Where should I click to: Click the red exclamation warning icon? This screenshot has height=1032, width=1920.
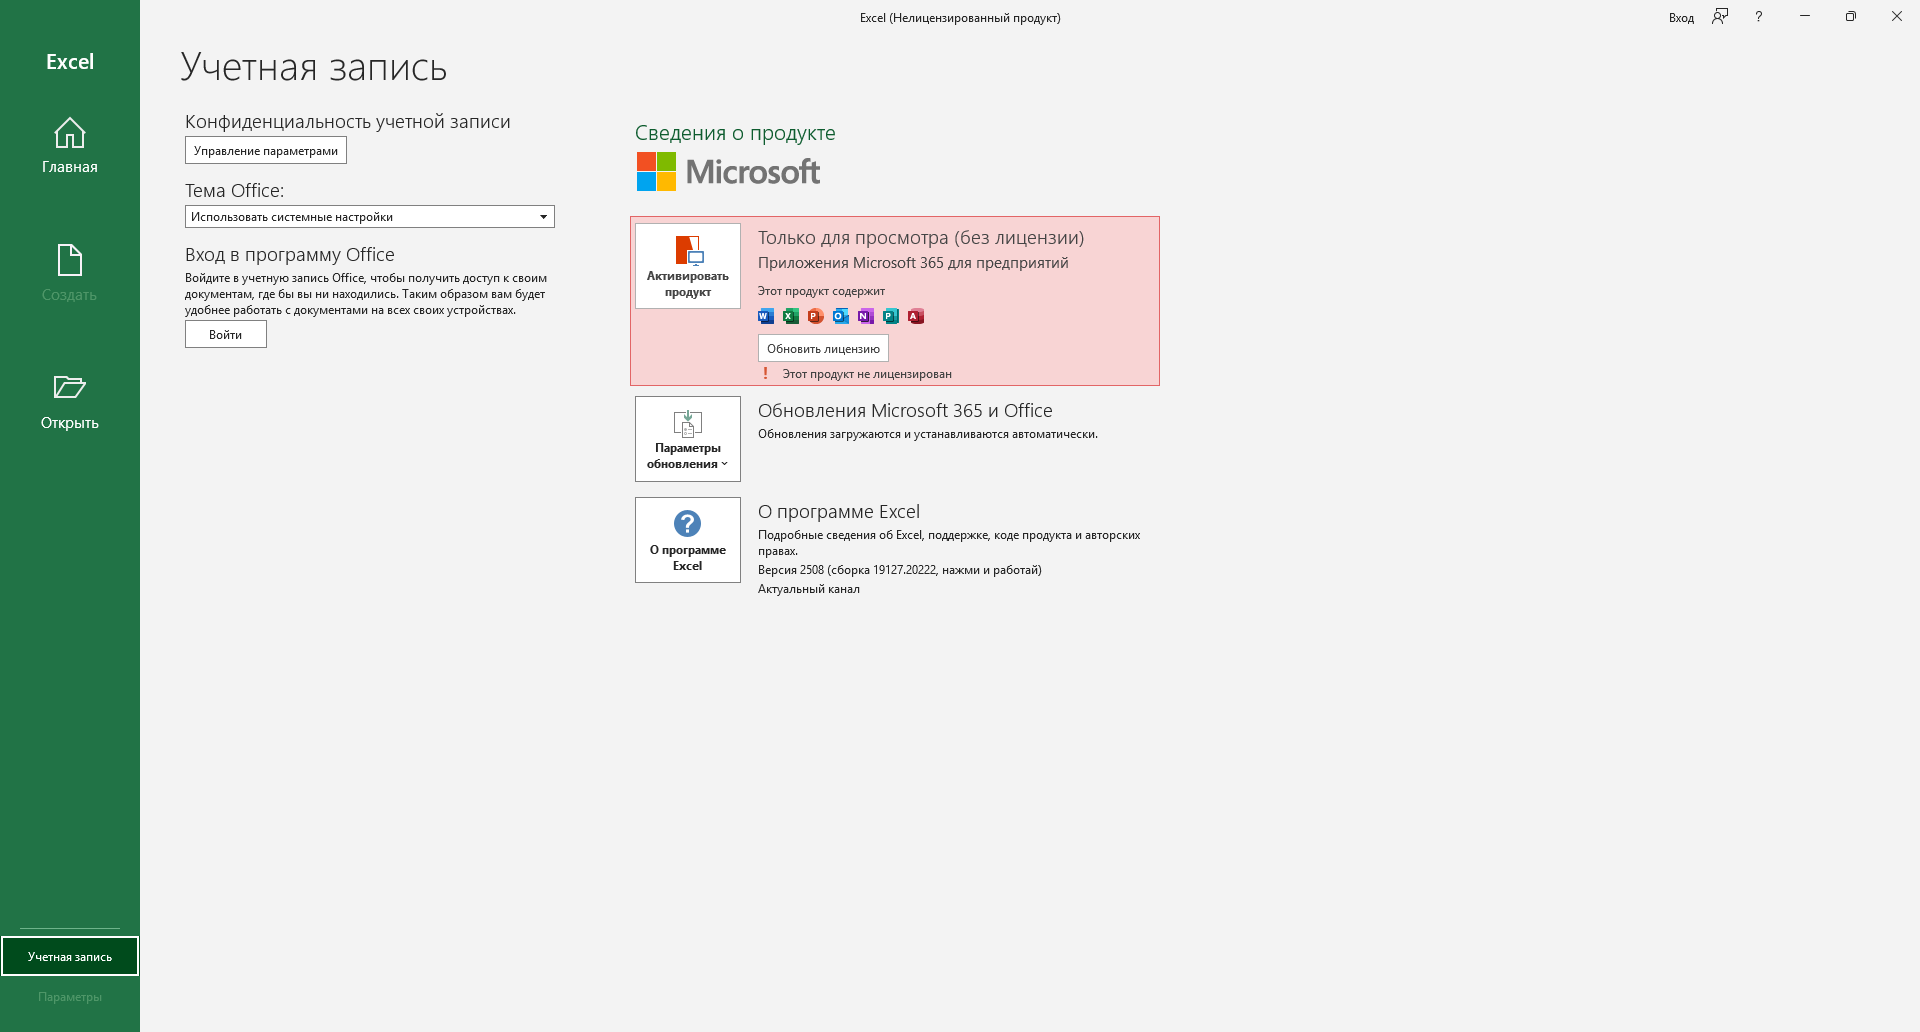pyautogui.click(x=766, y=373)
